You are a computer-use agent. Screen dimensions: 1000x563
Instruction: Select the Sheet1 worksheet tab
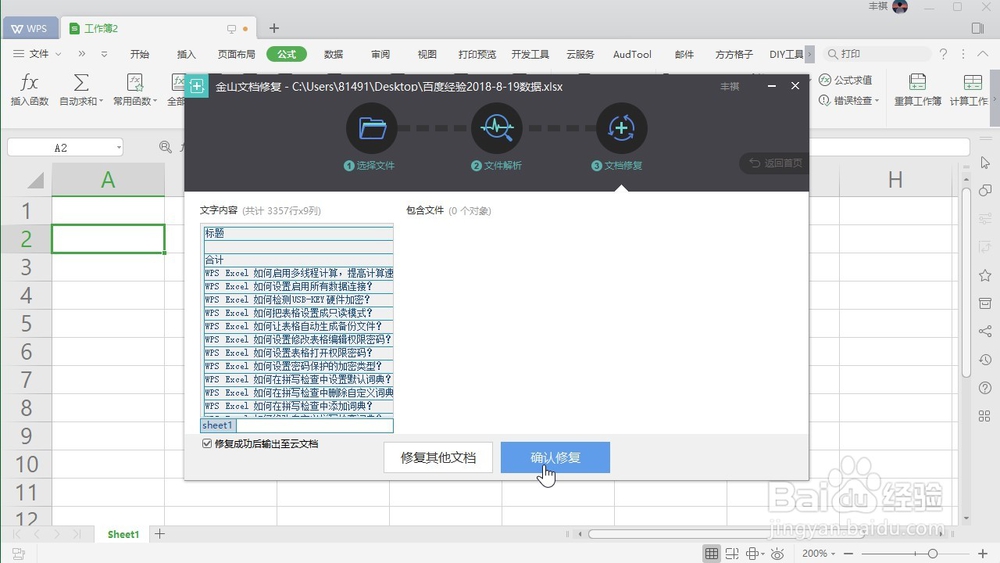click(x=123, y=534)
